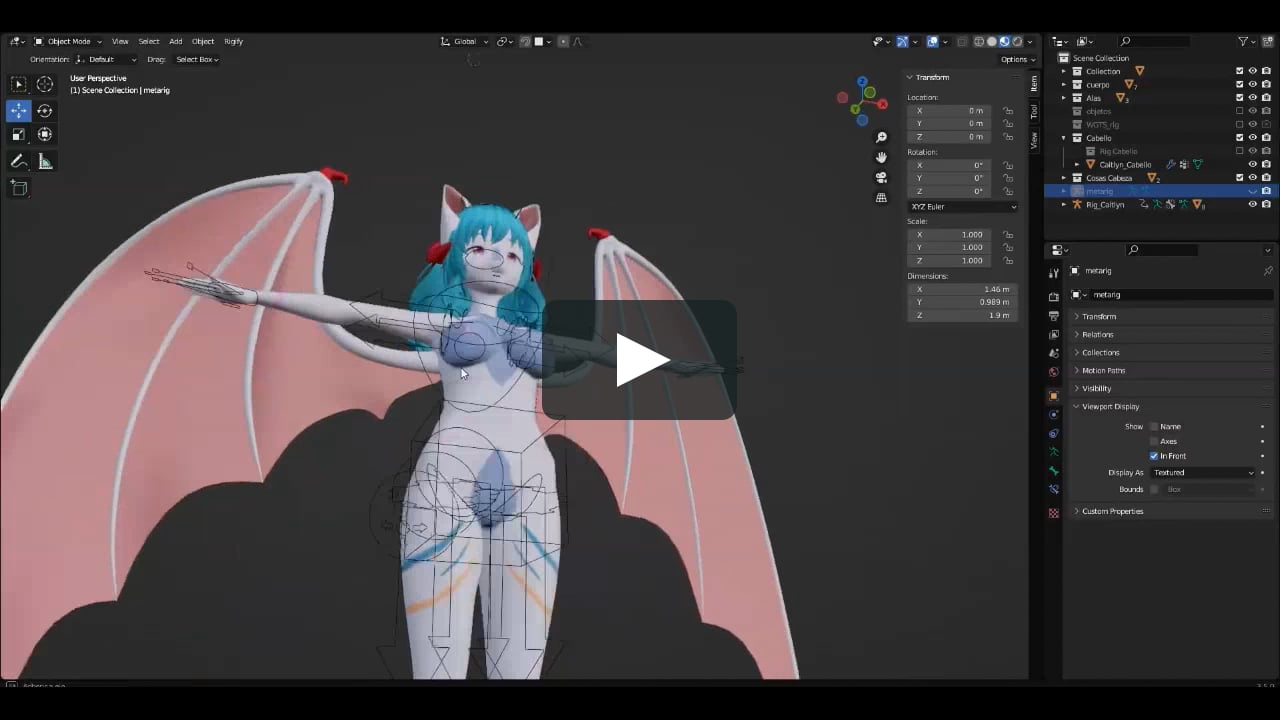Activate the Rotate tool
The height and width of the screenshot is (720, 1280).
tap(45, 110)
